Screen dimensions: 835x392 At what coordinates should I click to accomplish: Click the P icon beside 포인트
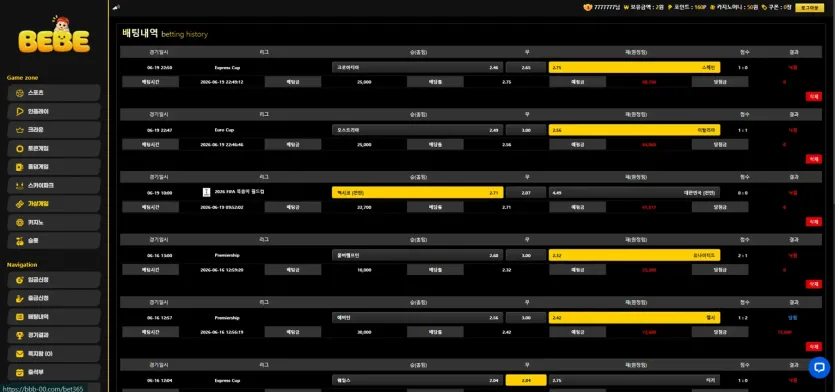(670, 7)
